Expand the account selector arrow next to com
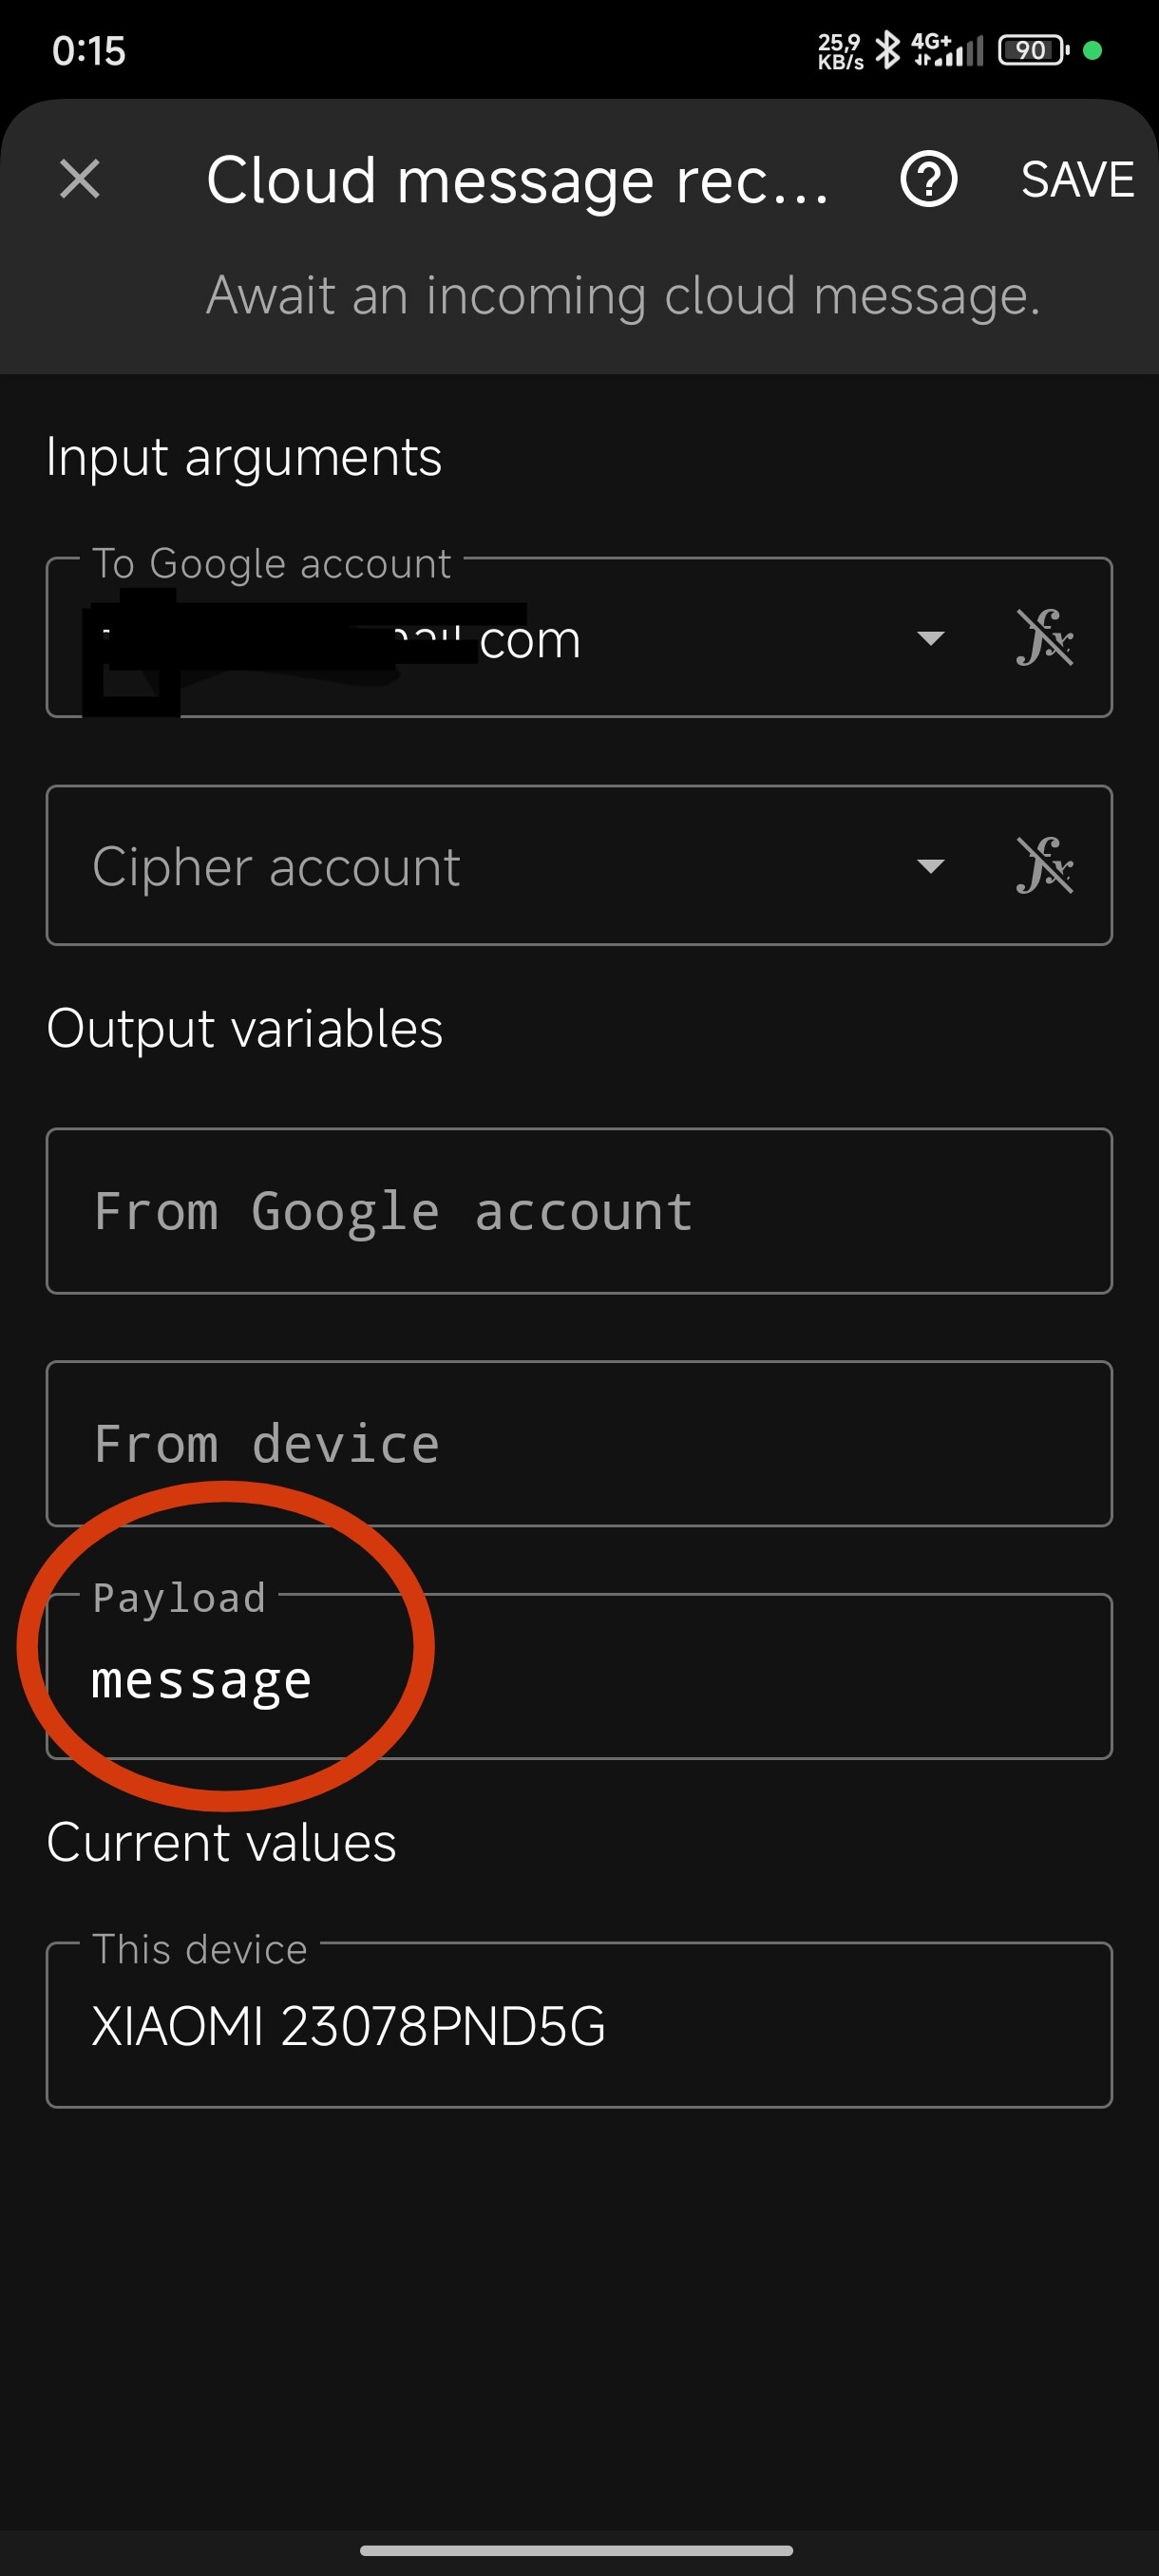The height and width of the screenshot is (2576, 1159). (929, 639)
